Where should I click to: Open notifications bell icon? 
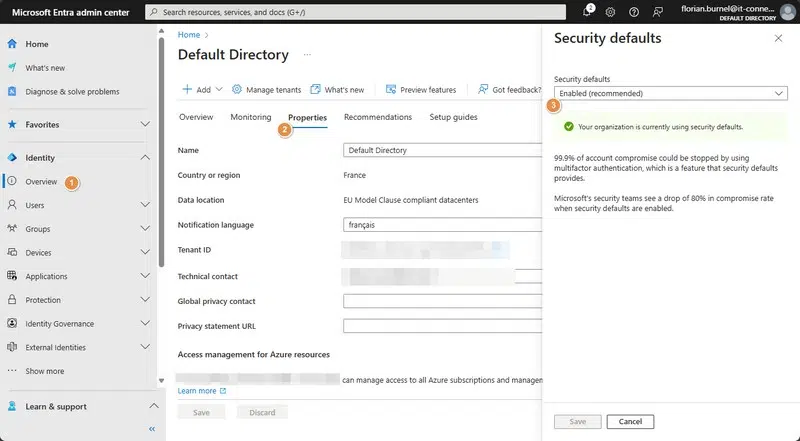coord(588,12)
